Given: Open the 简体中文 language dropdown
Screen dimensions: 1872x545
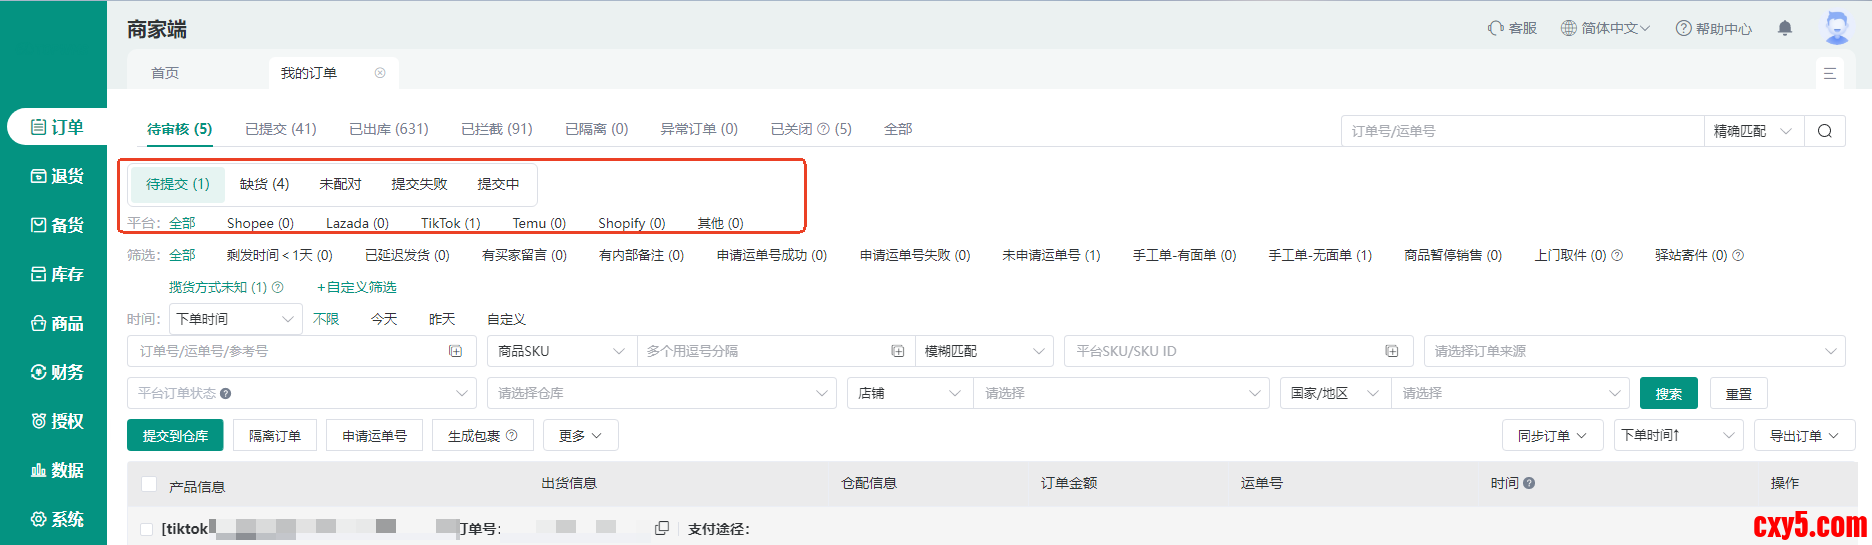Looking at the screenshot, I should (x=1606, y=28).
